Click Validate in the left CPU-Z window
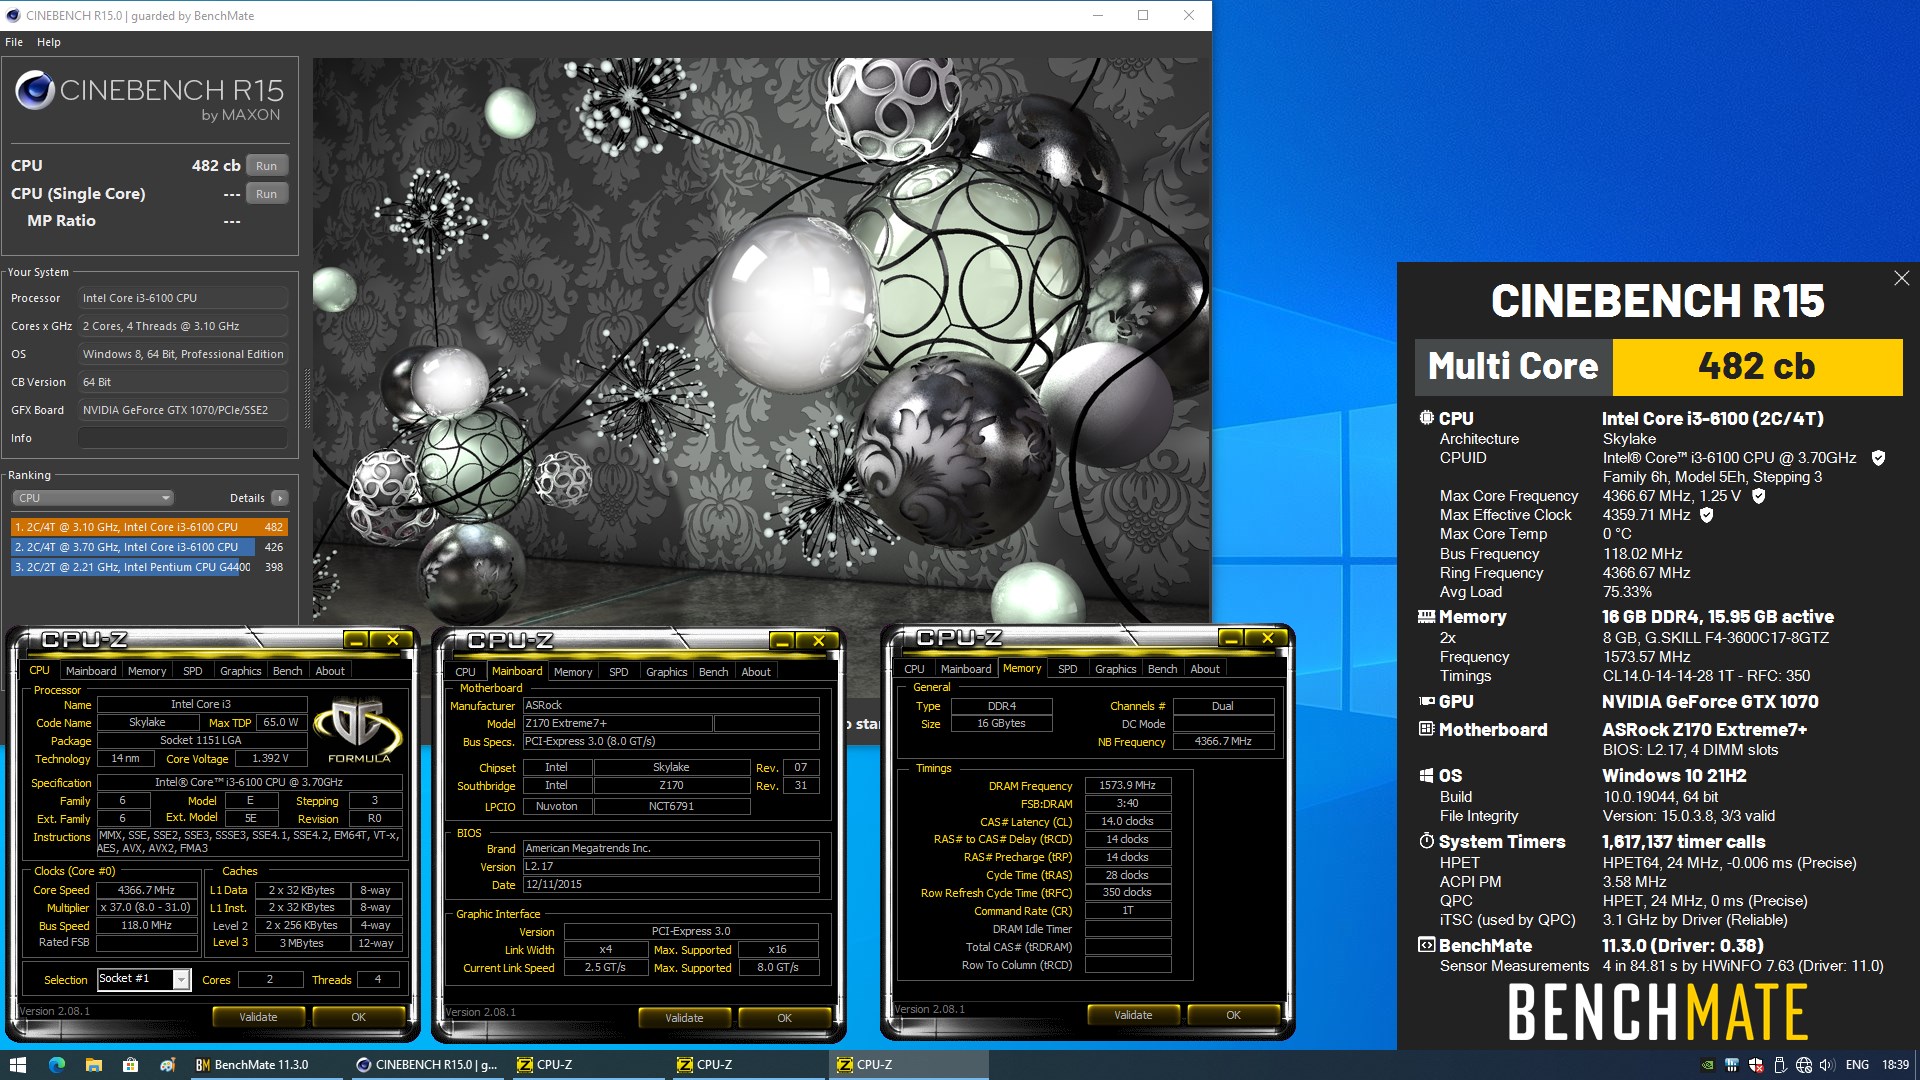1920x1080 pixels. (x=258, y=1017)
